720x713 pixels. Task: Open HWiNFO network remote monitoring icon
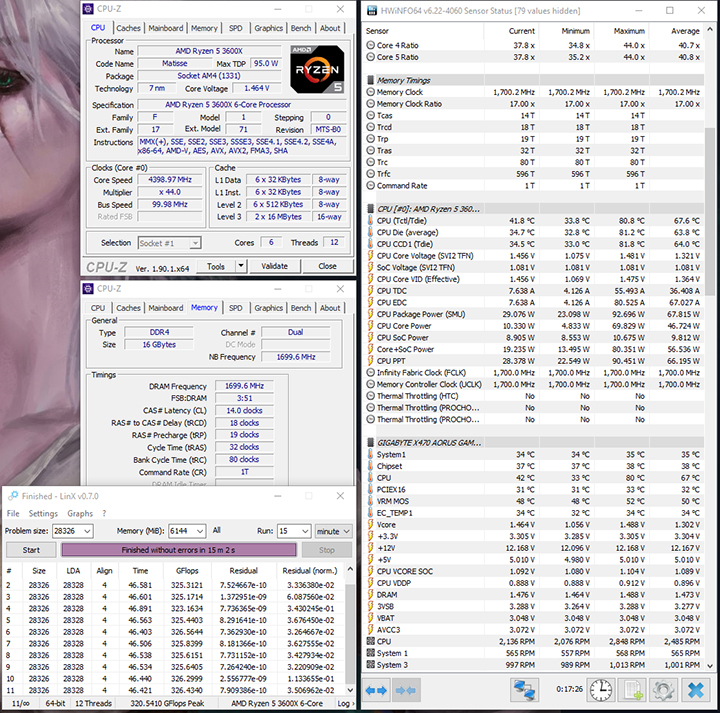[523, 691]
